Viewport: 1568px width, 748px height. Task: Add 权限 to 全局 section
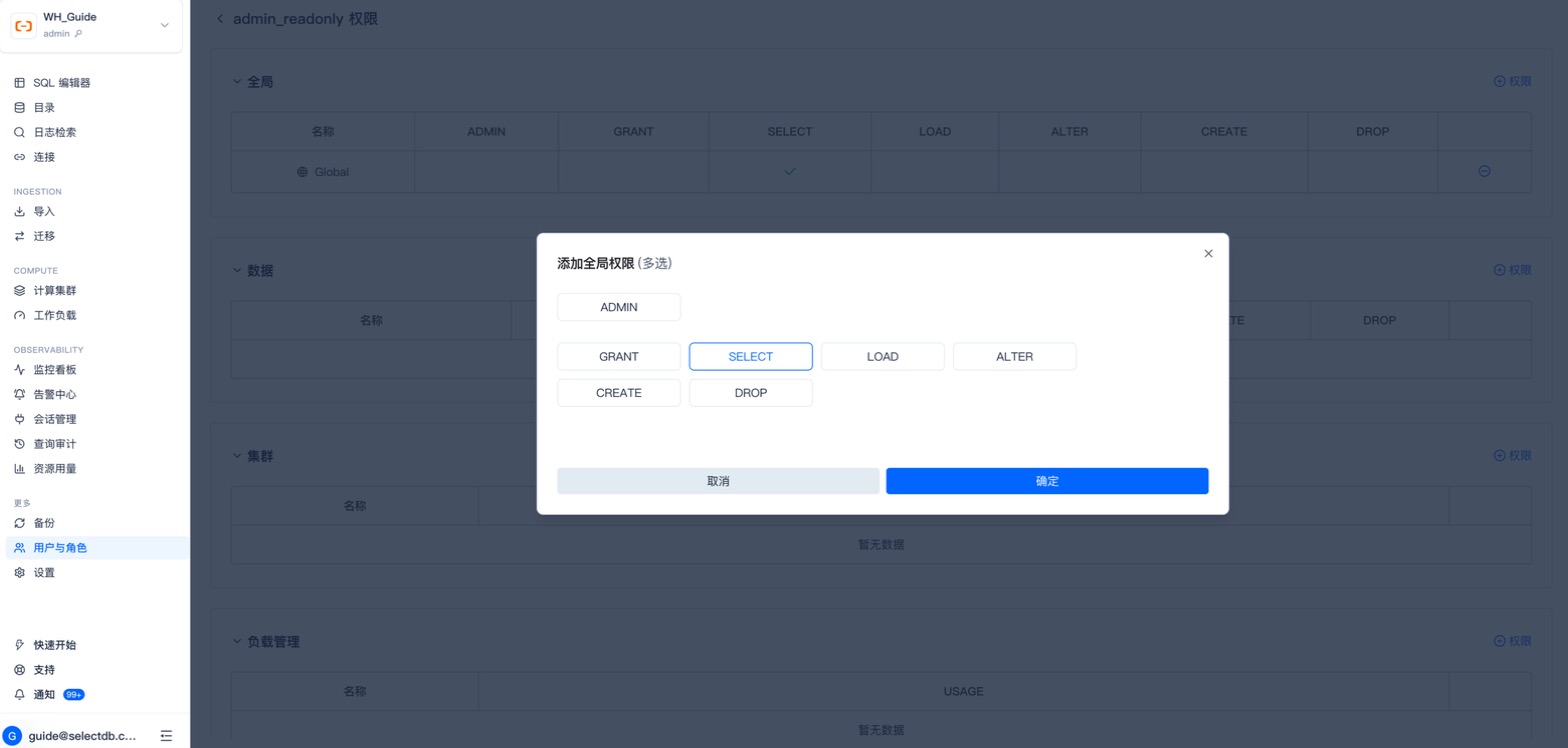[1512, 82]
